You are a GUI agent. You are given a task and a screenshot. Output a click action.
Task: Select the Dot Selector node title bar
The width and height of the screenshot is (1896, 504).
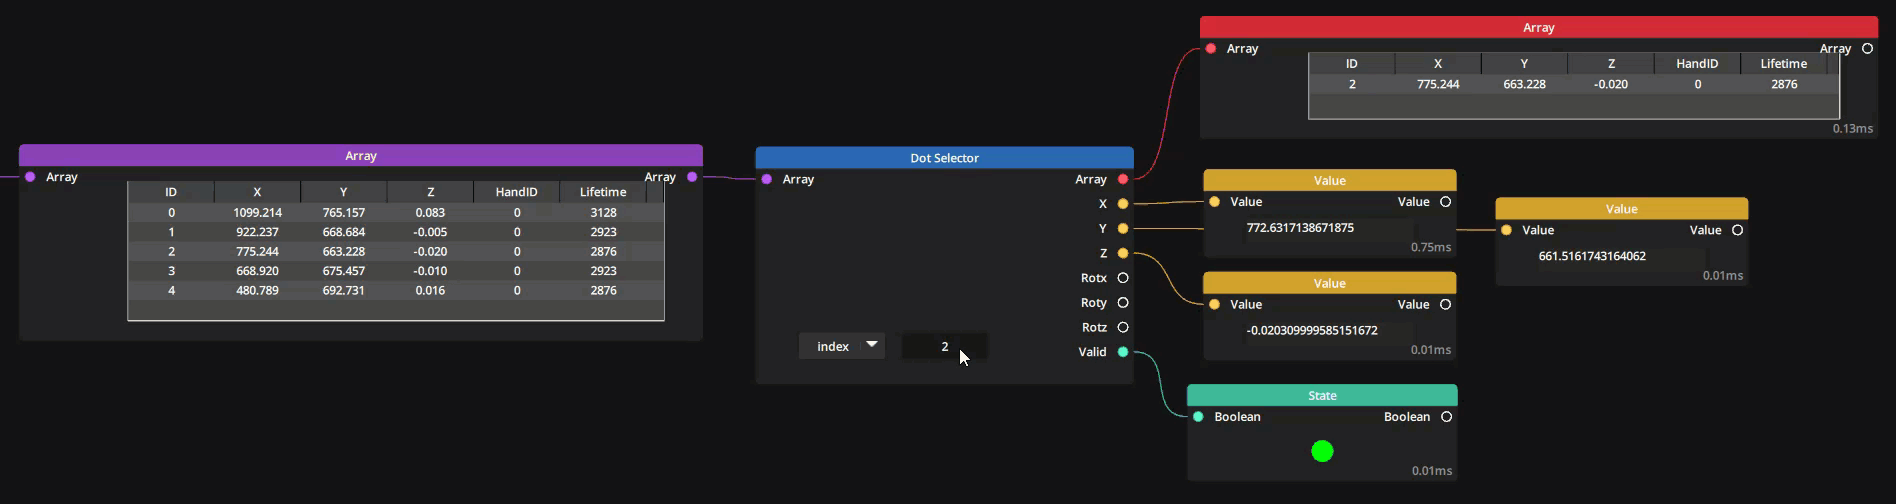coord(944,158)
